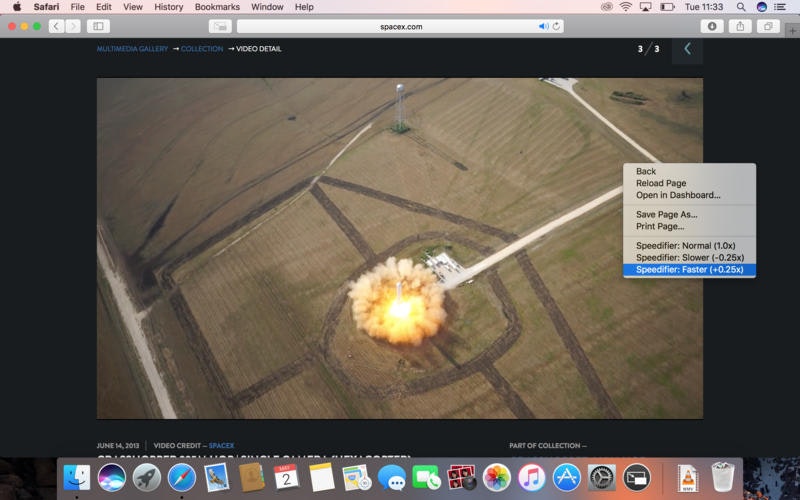Viewport: 800px width, 500px height.
Task: Open Photo Booth icon in Dock
Action: [x=461, y=478]
